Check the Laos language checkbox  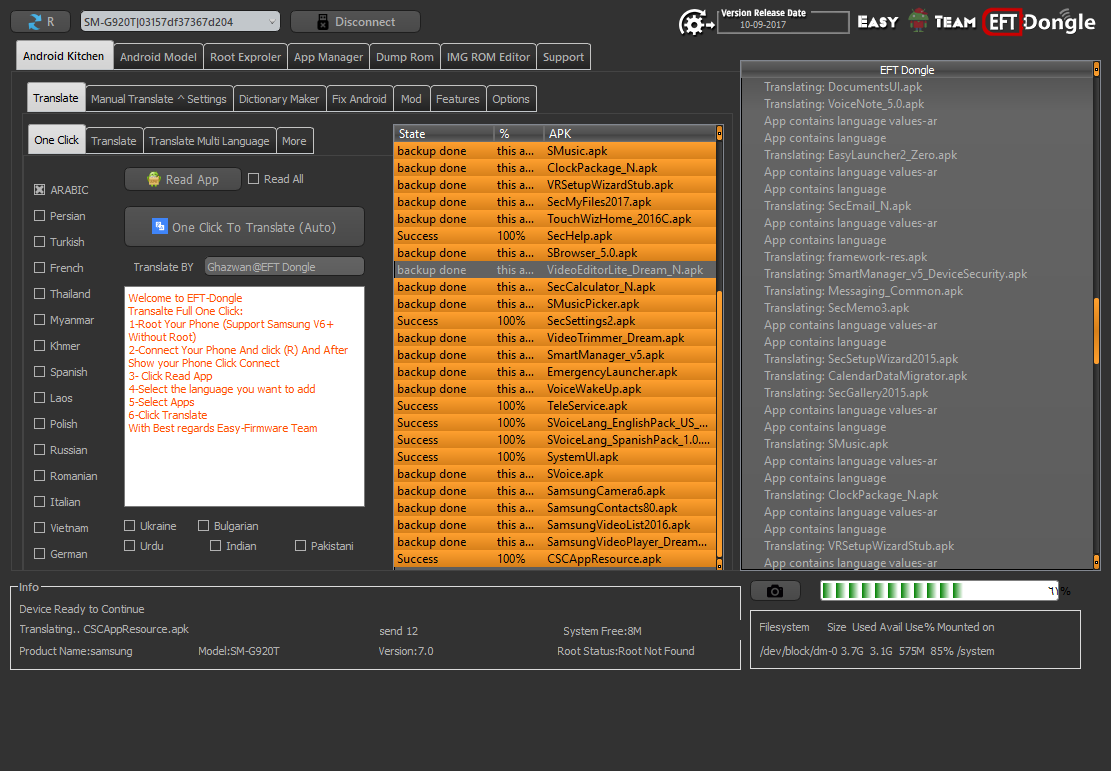tap(40, 398)
